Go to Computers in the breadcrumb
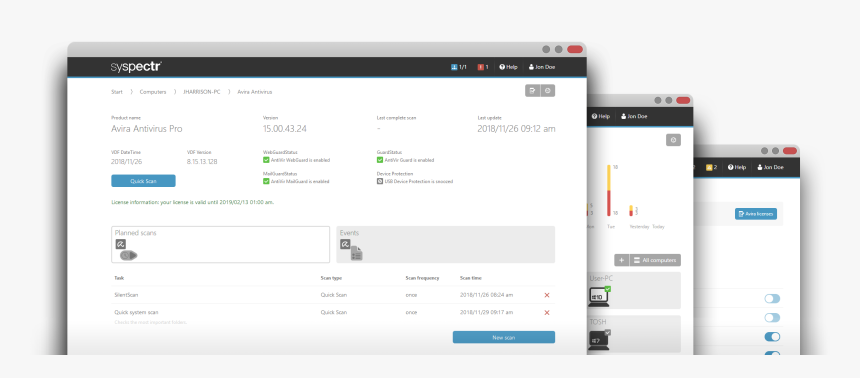This screenshot has height=378, width=860. pos(152,92)
